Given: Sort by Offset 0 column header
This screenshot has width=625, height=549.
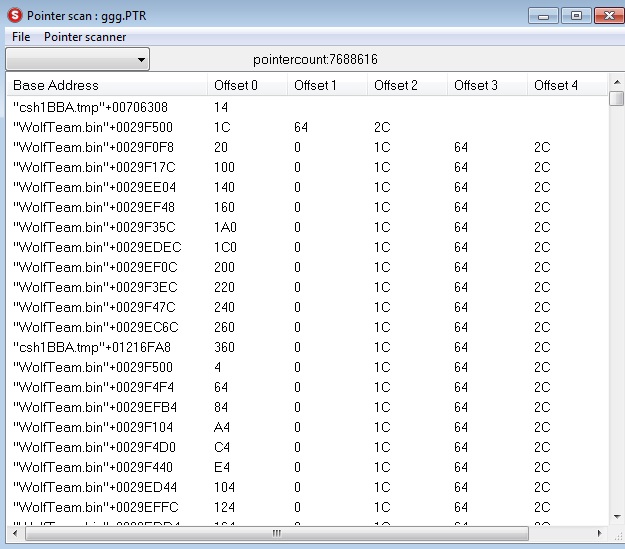Looking at the screenshot, I should [248, 85].
